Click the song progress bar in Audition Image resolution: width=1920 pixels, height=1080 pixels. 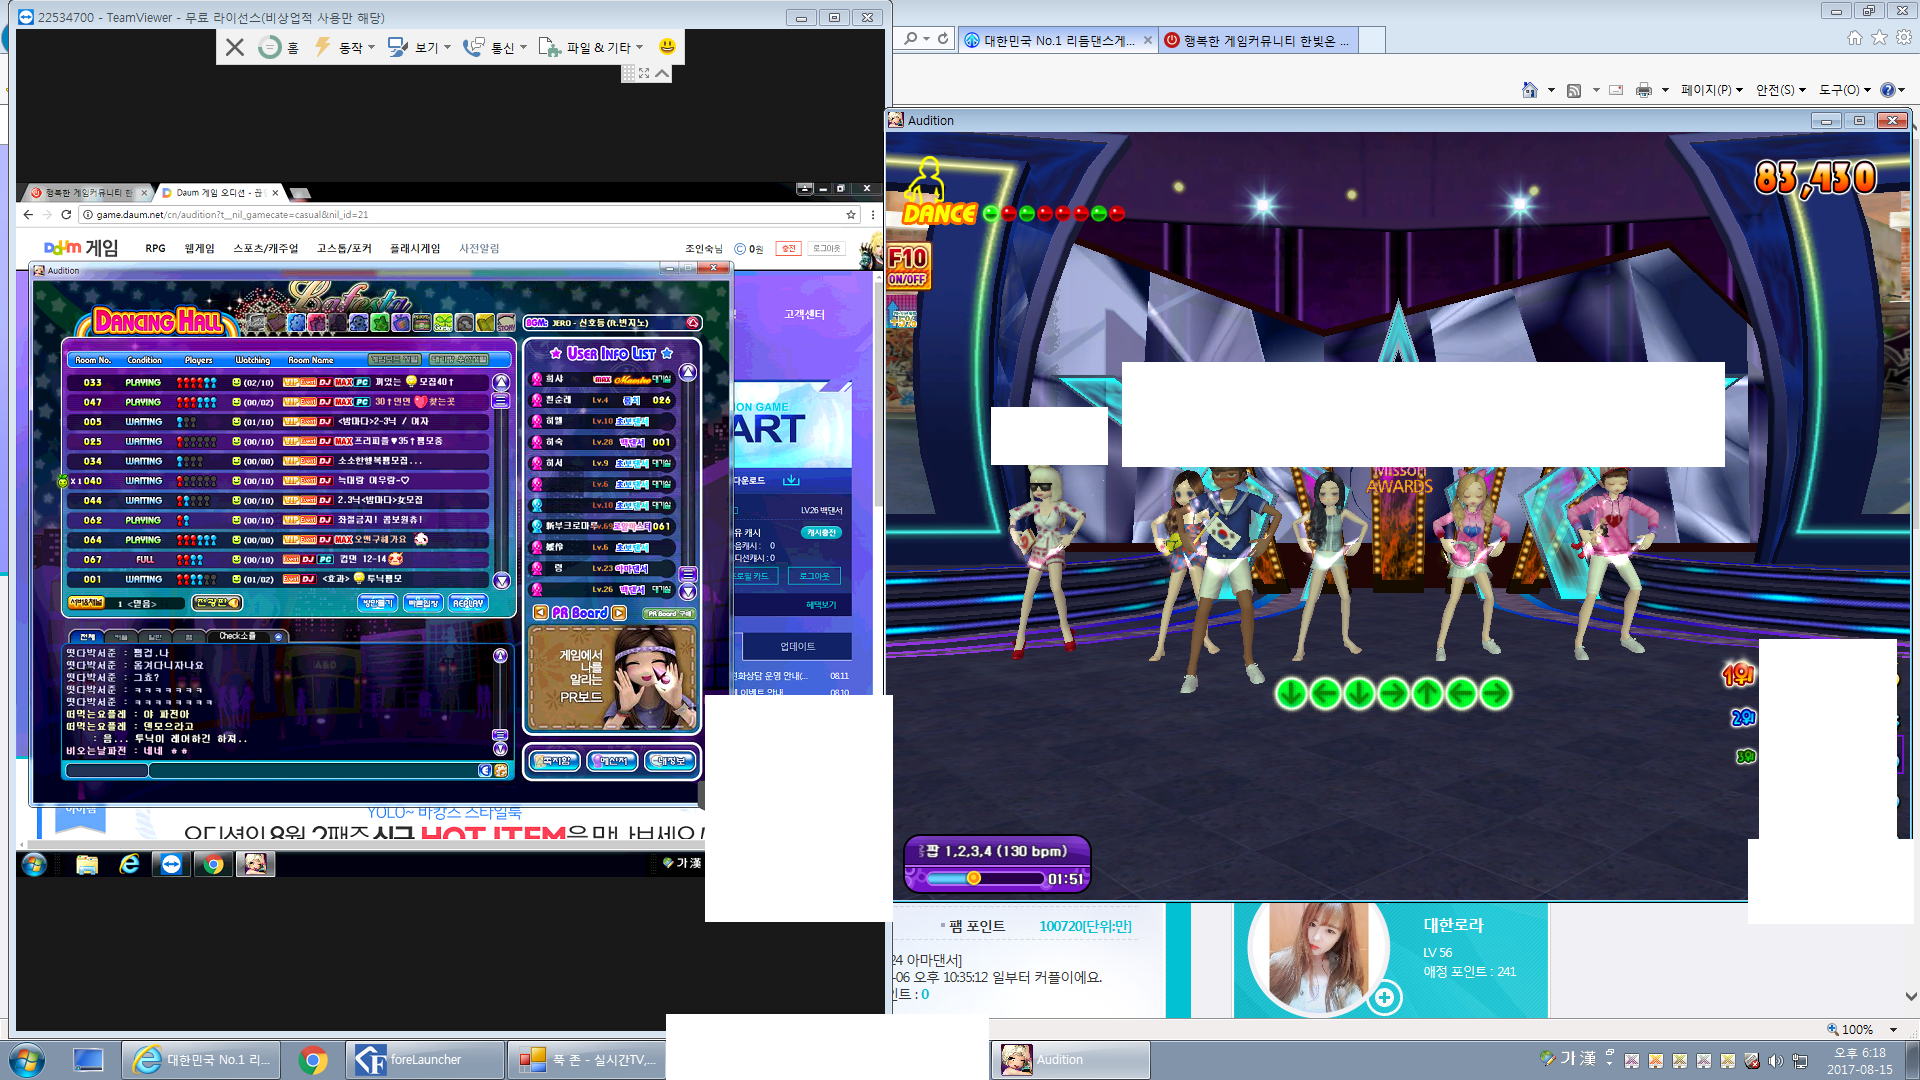point(985,878)
